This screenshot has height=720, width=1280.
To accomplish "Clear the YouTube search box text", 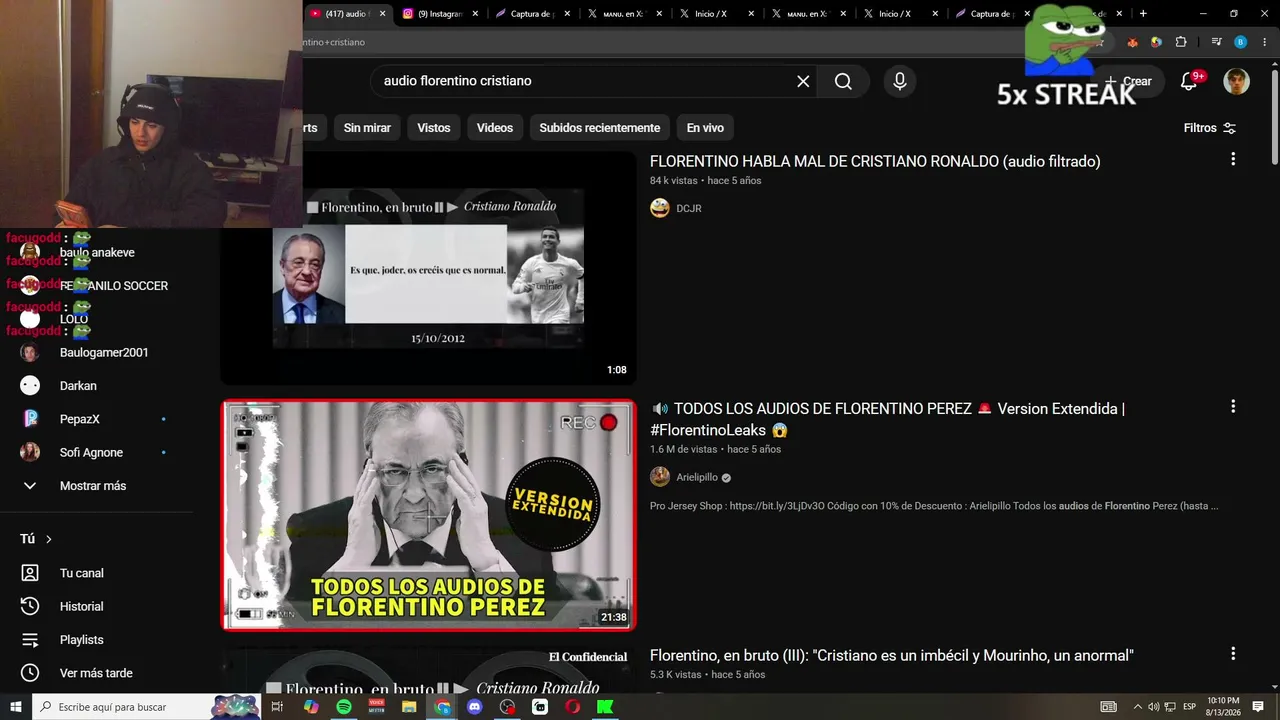I will 803,81.
